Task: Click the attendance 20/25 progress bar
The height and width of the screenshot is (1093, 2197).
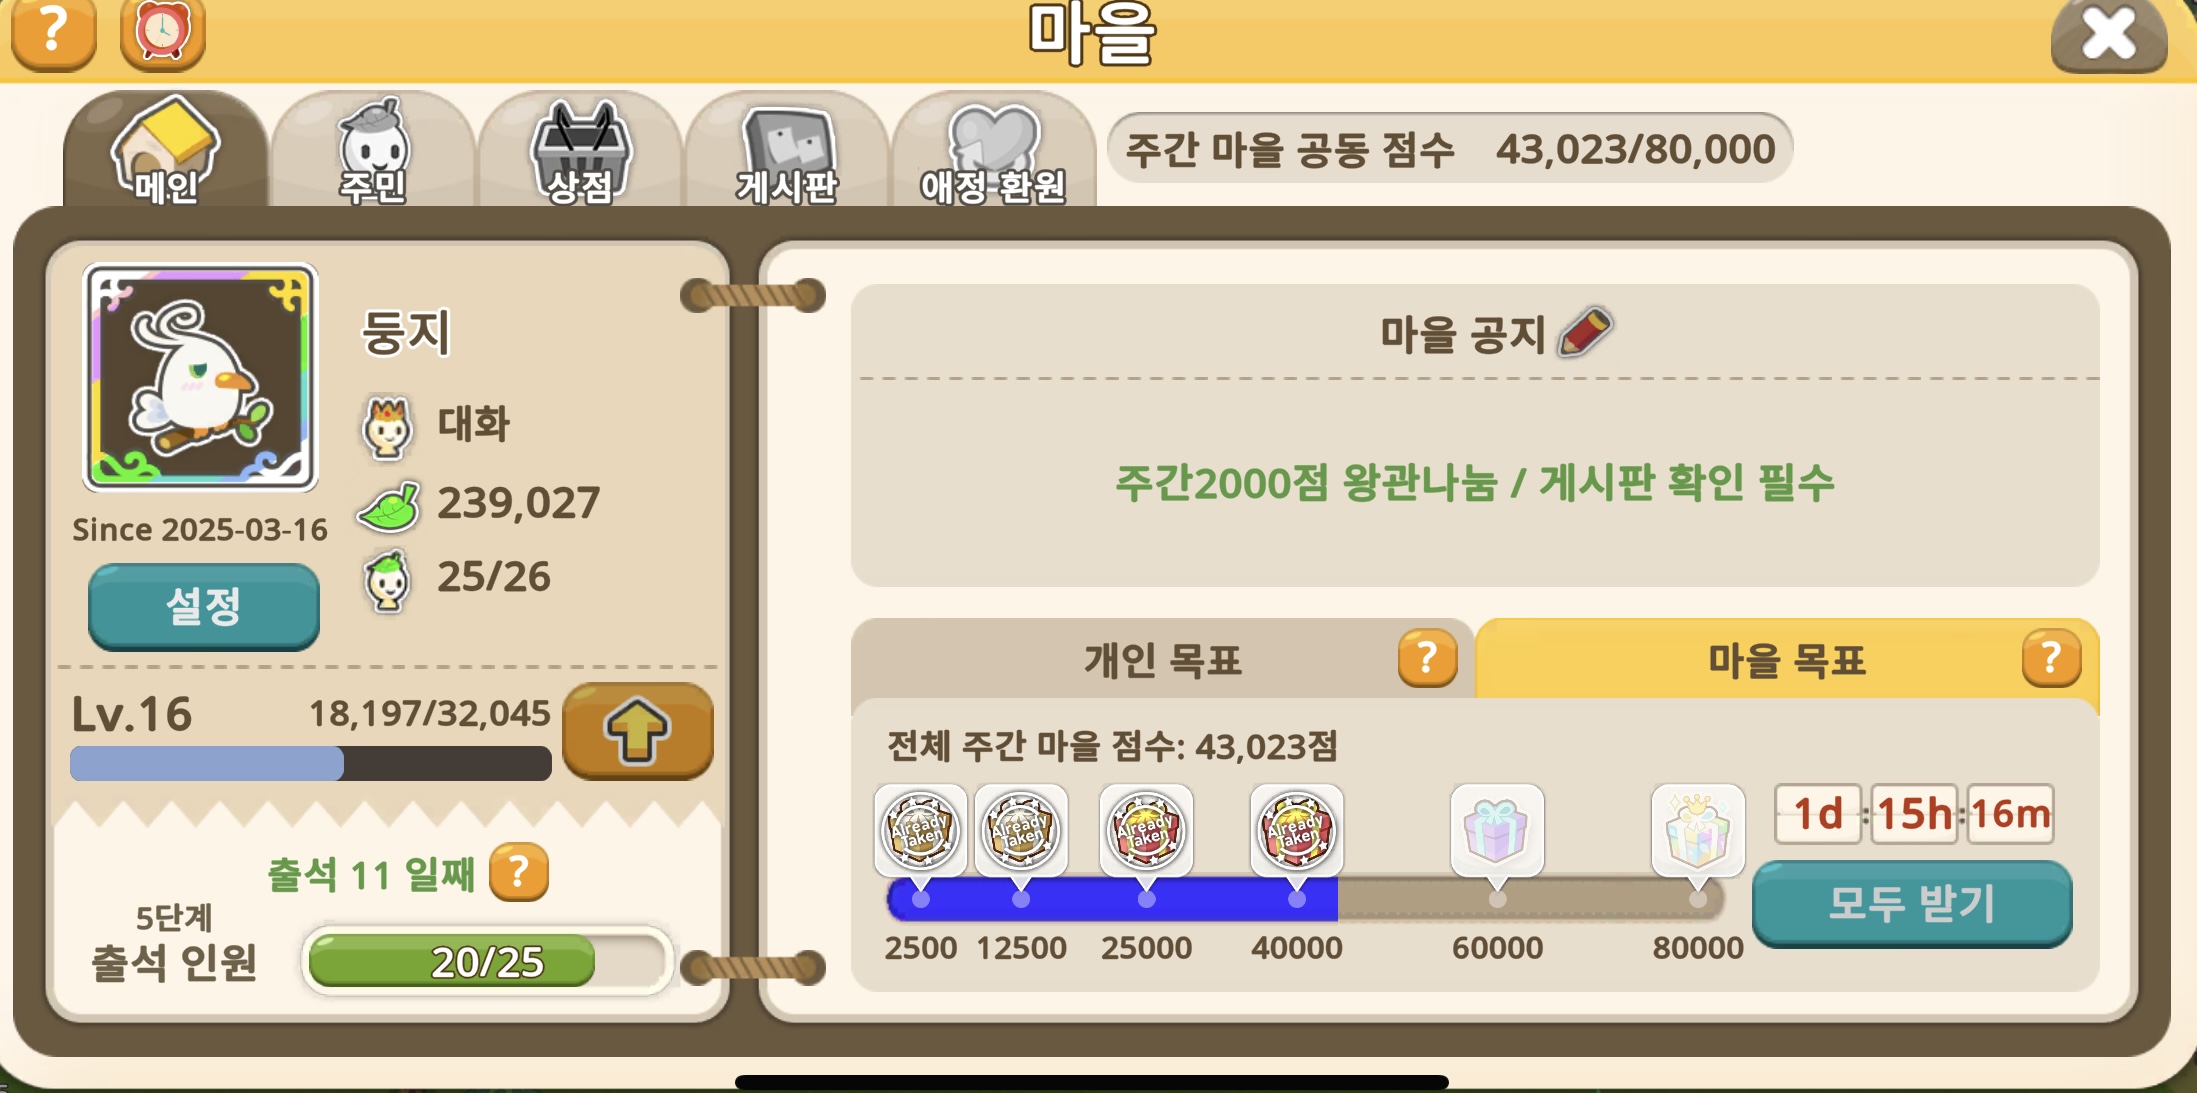Action: click(487, 961)
